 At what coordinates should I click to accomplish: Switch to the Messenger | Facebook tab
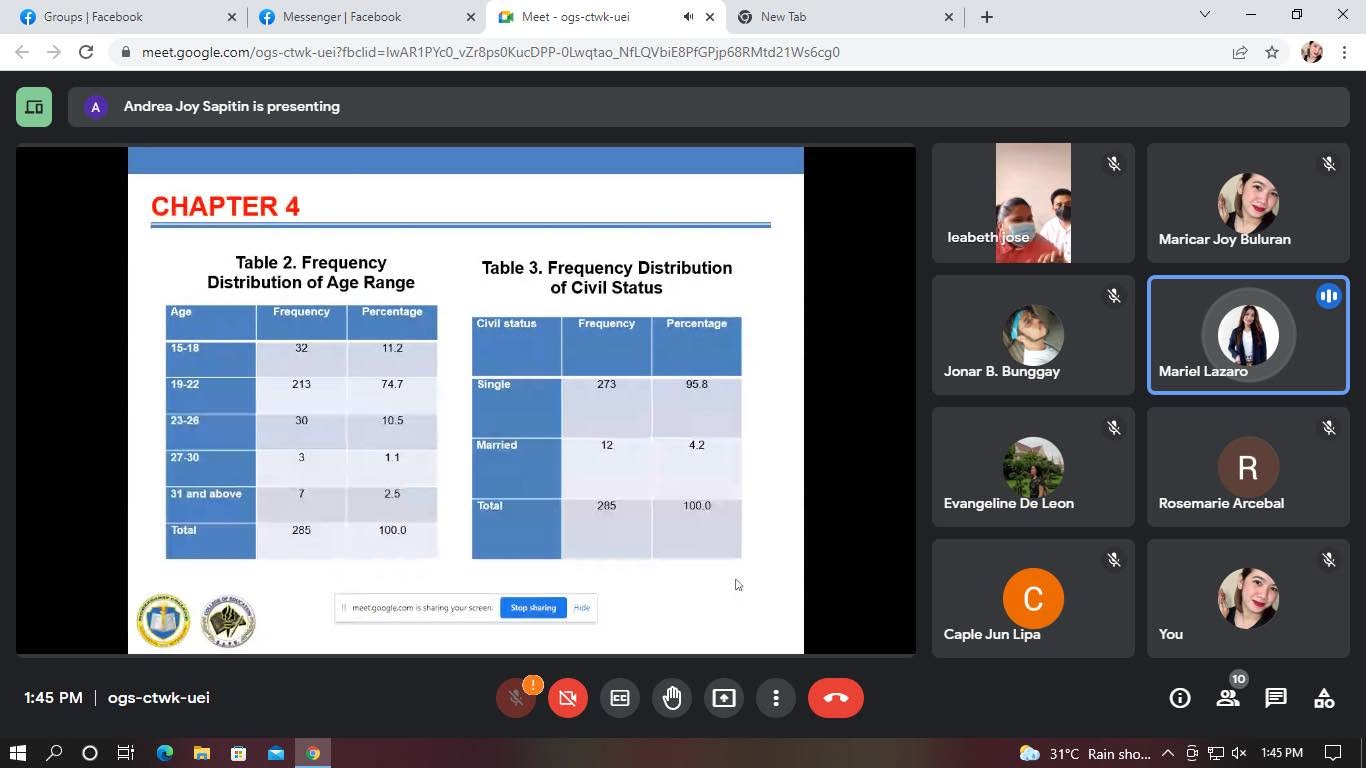(x=366, y=17)
